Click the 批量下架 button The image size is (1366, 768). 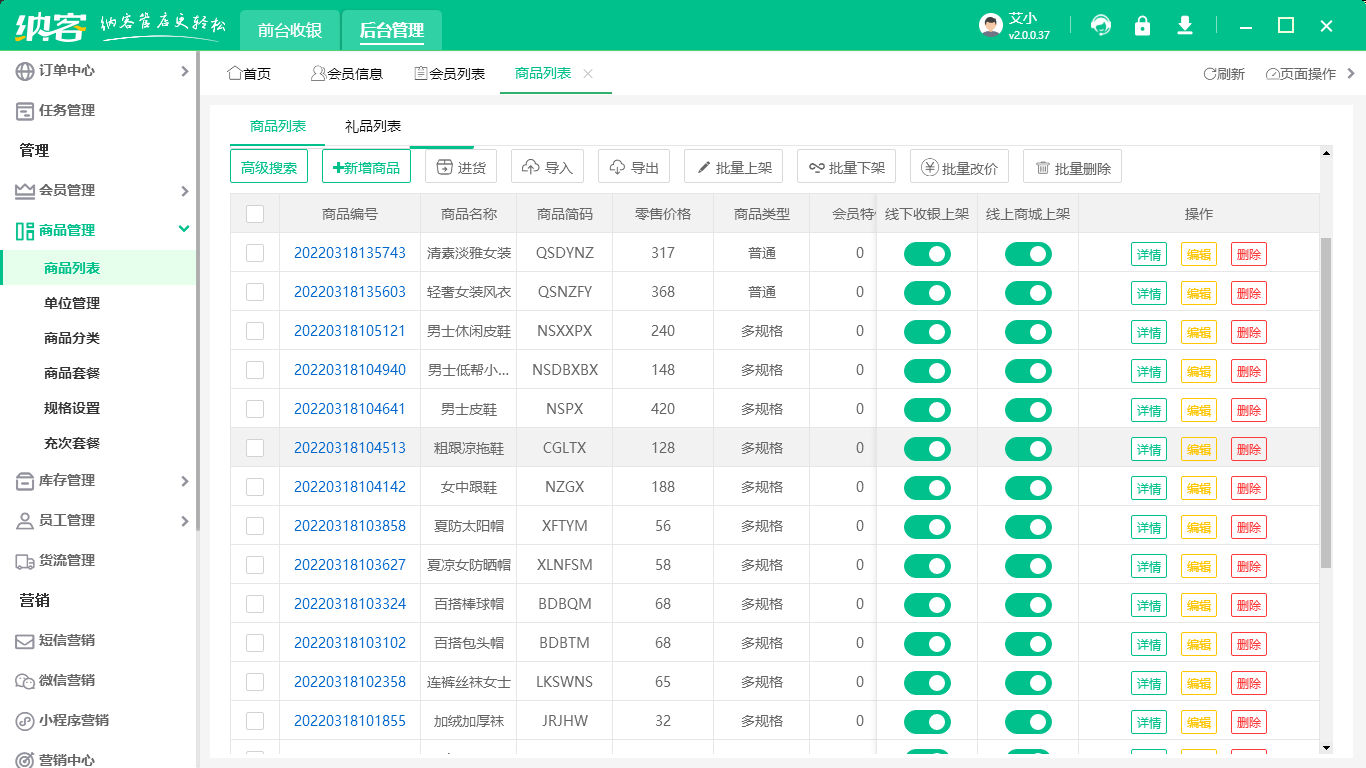point(846,167)
